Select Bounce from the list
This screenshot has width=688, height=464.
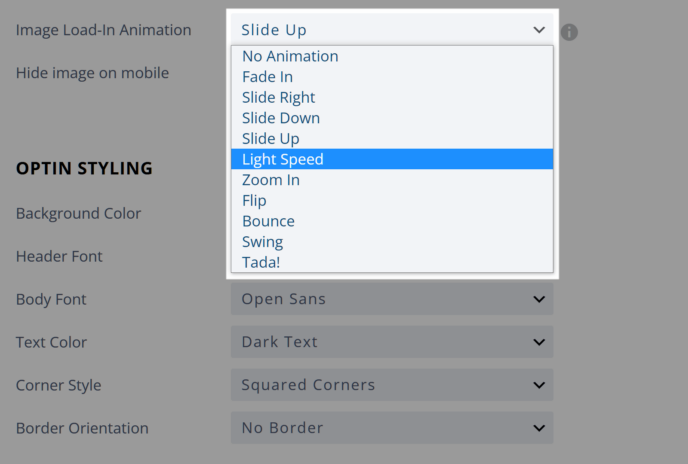click(x=392, y=221)
